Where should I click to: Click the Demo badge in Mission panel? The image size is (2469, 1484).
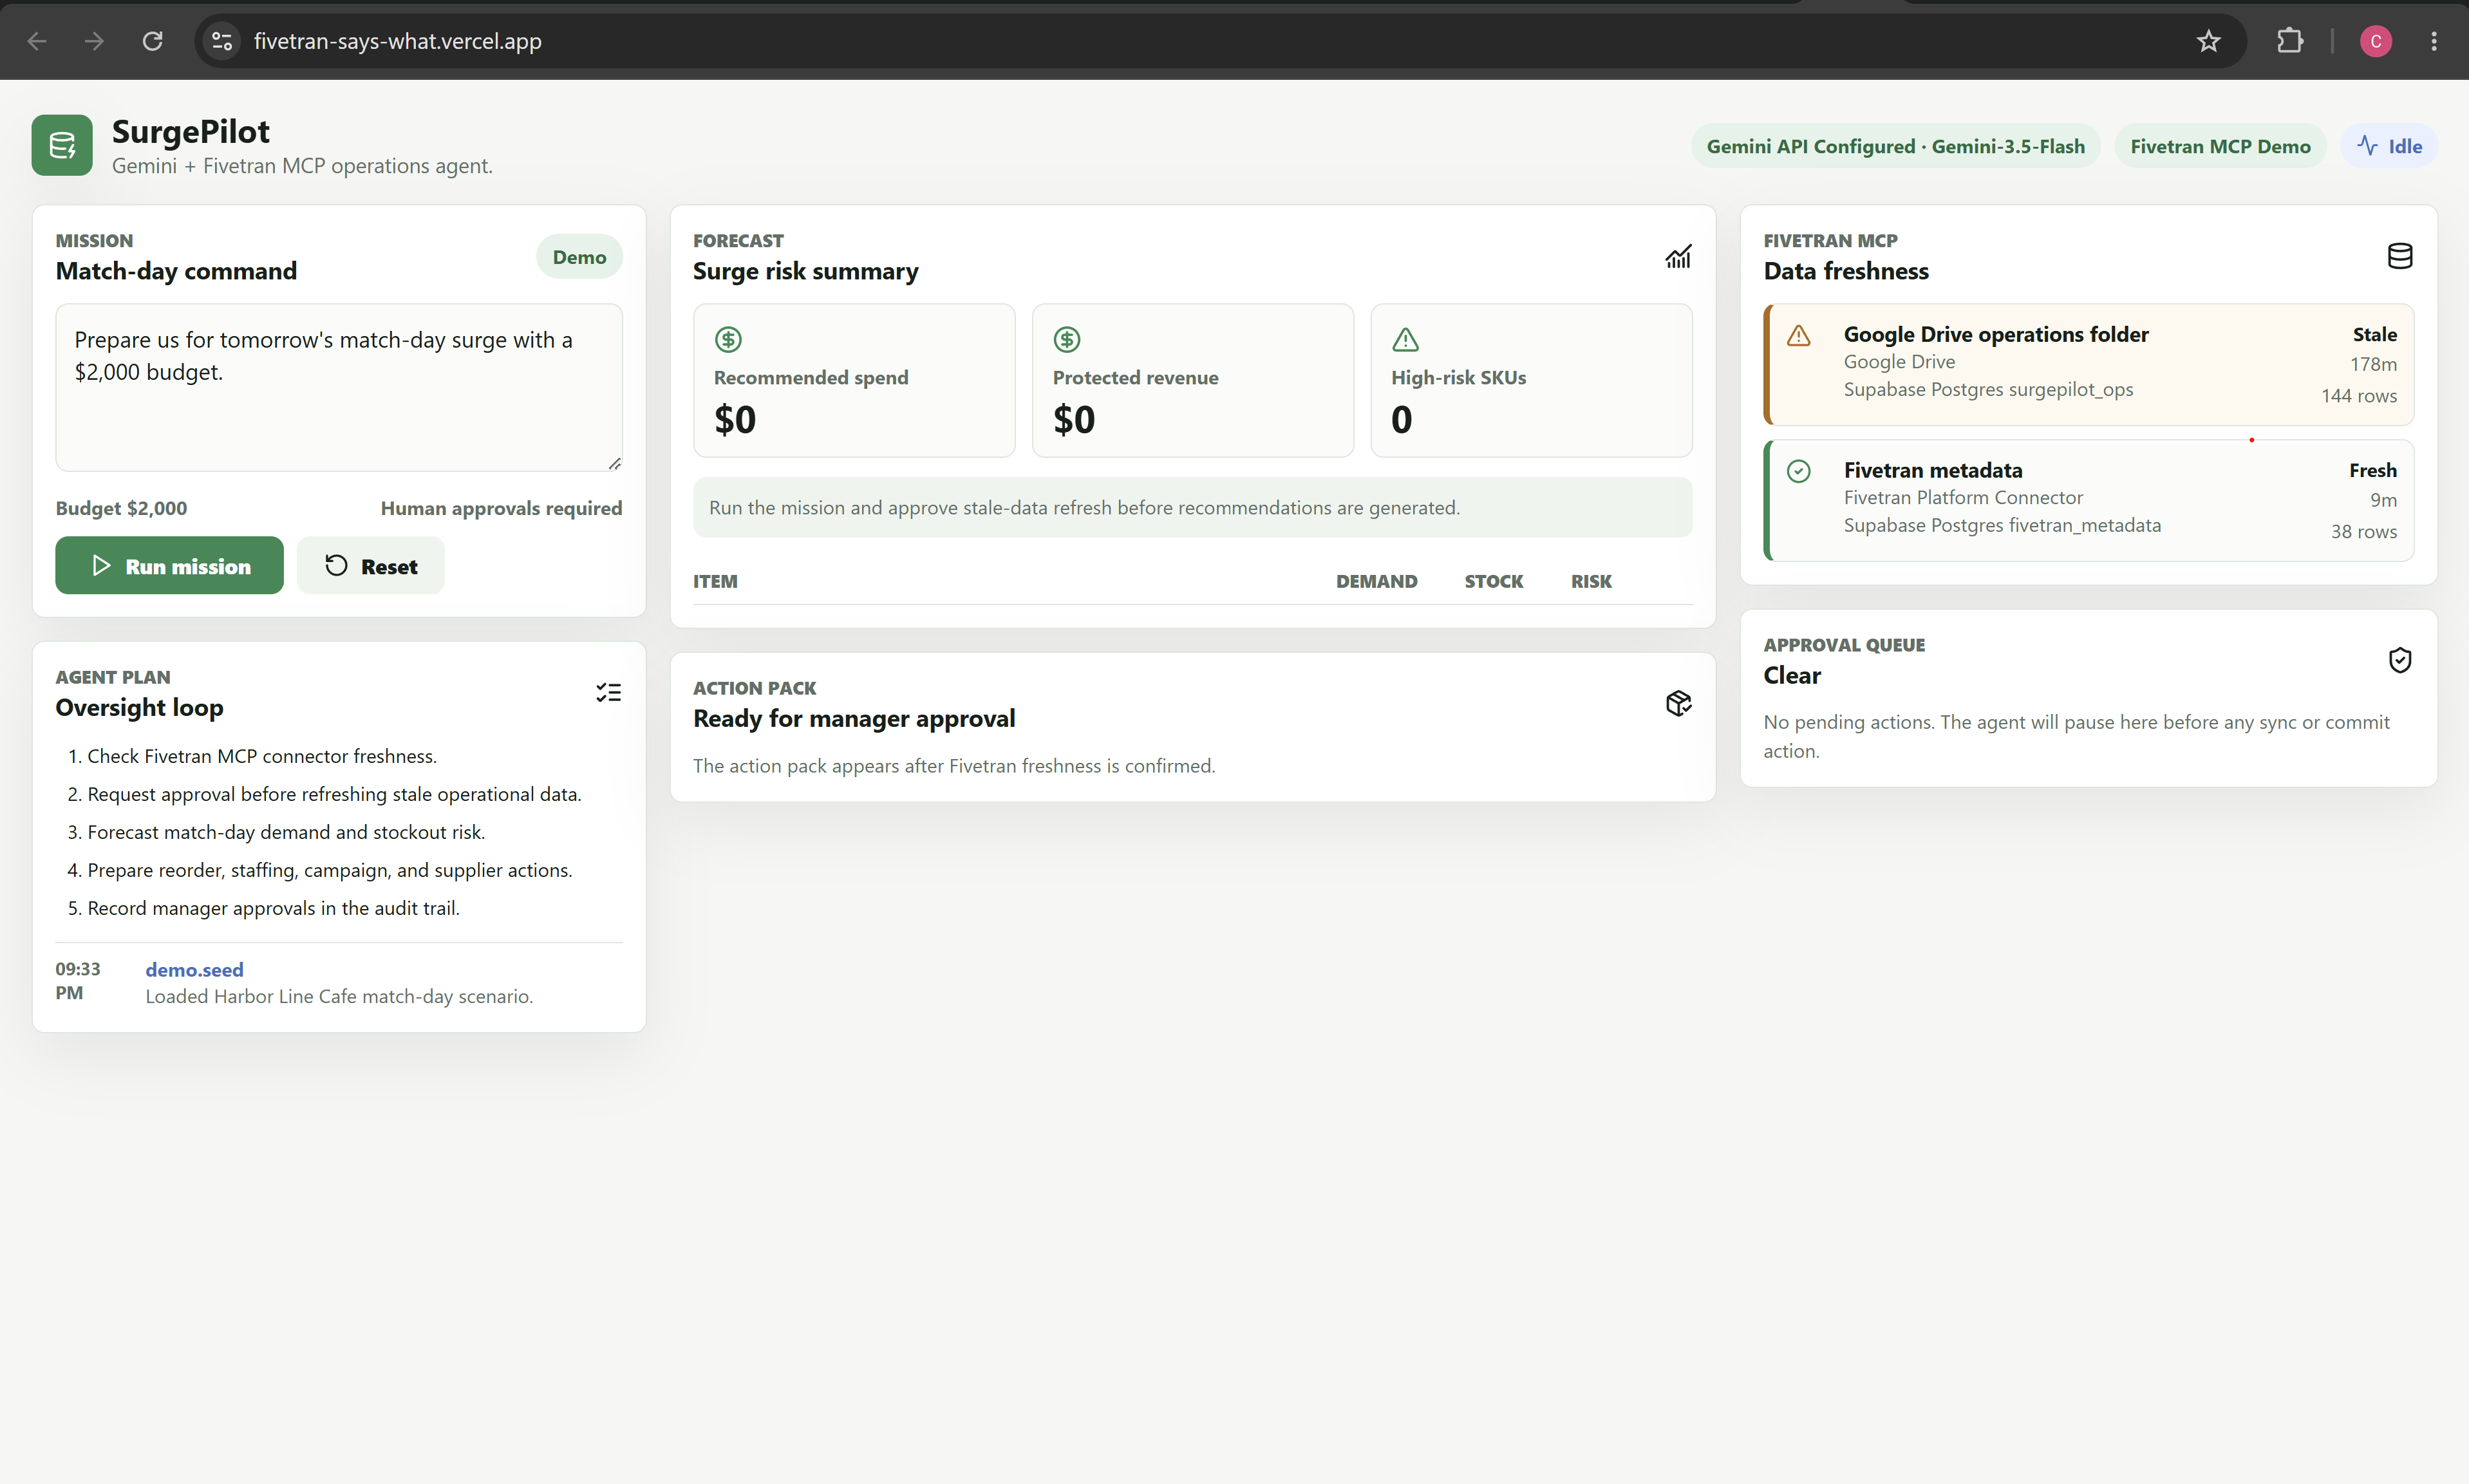point(579,257)
